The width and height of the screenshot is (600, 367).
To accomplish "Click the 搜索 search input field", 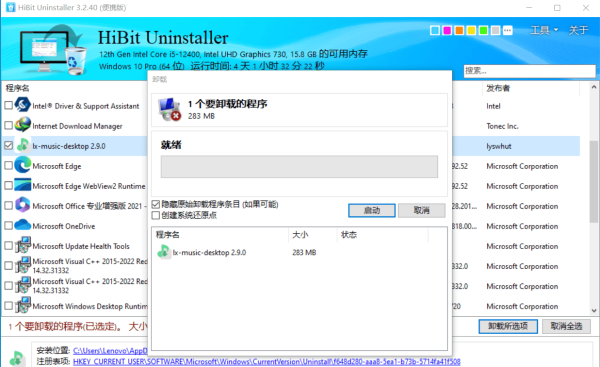I will (530, 71).
